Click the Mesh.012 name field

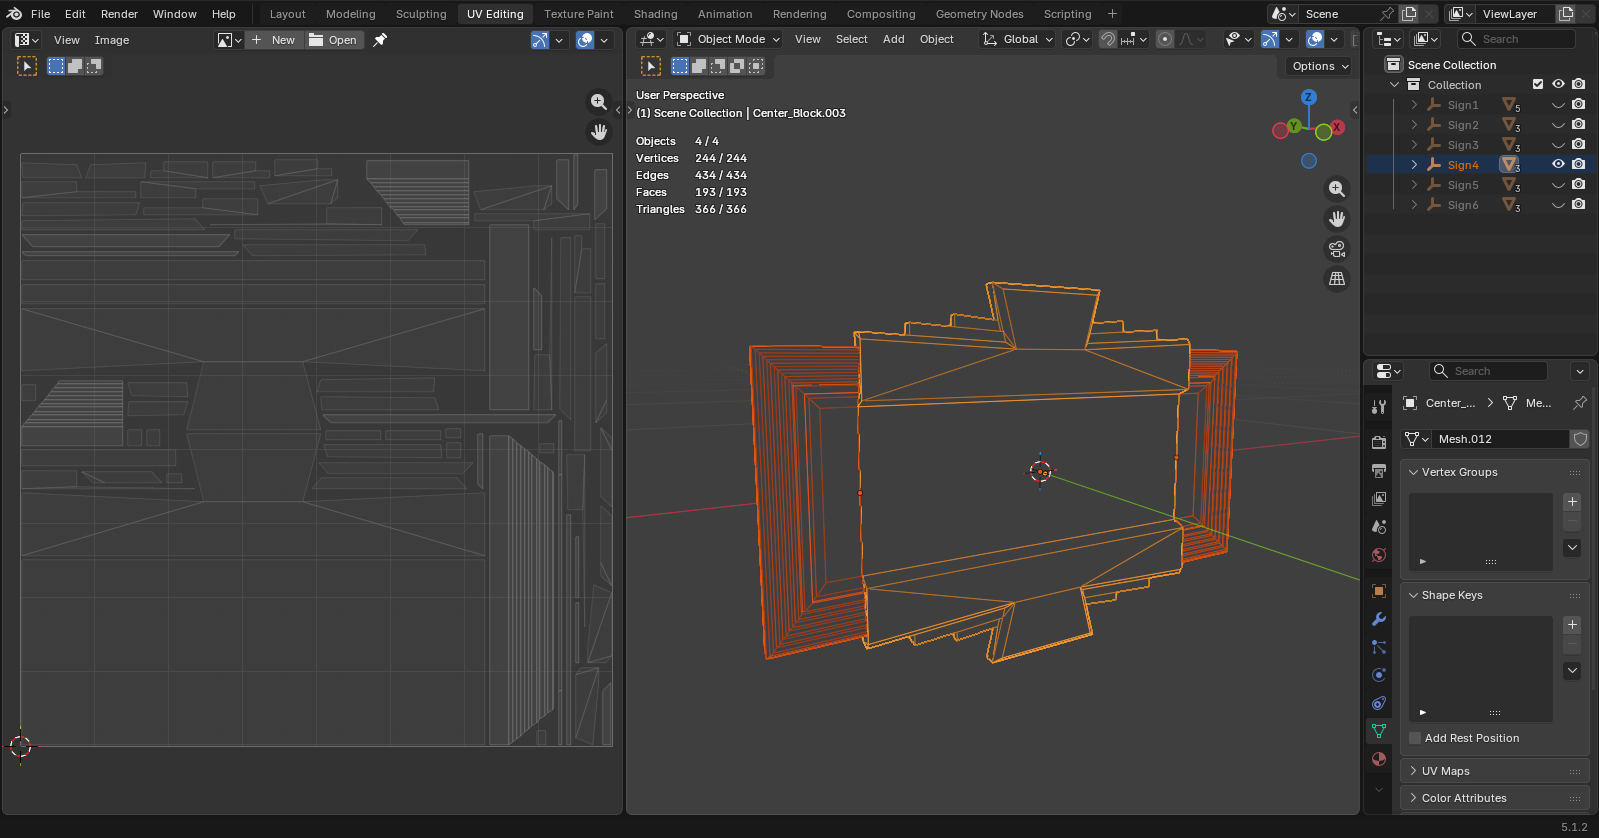[x=1501, y=439]
